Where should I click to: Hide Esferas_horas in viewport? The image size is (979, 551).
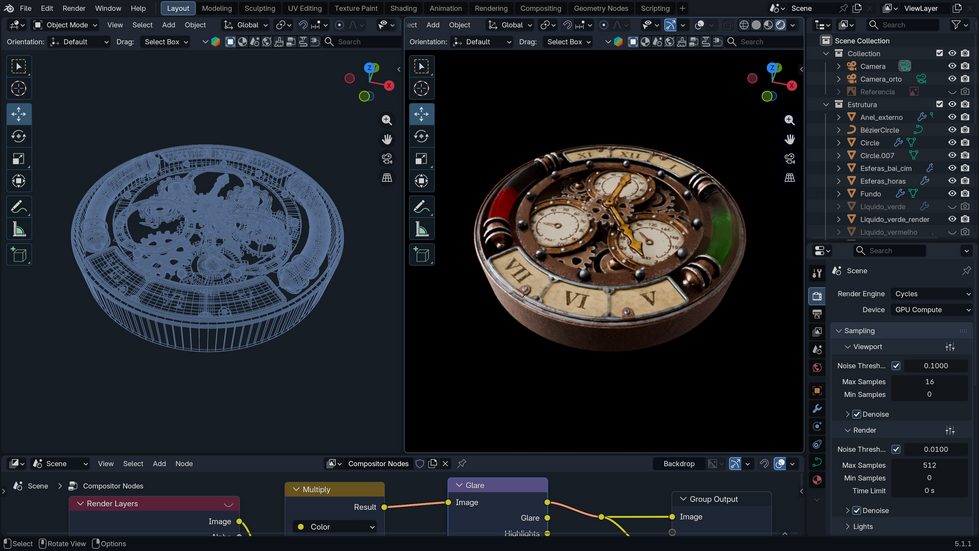pos(952,181)
